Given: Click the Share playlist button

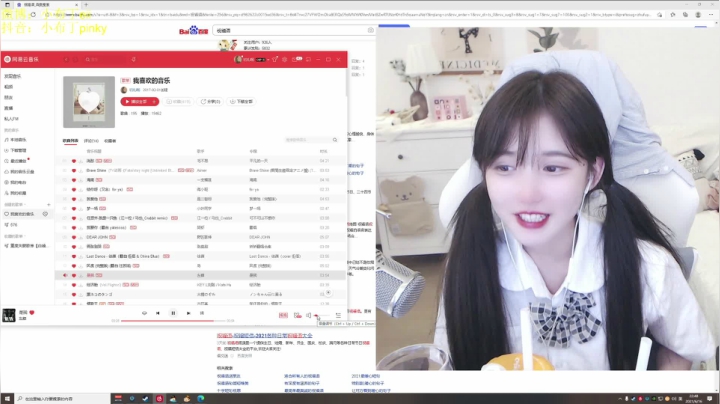Looking at the screenshot, I should pos(211,101).
